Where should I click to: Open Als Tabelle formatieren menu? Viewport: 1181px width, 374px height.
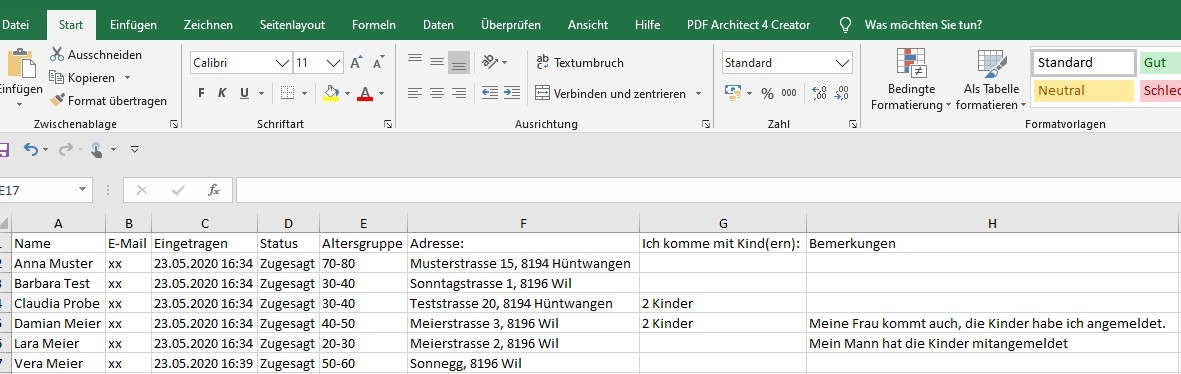[991, 79]
